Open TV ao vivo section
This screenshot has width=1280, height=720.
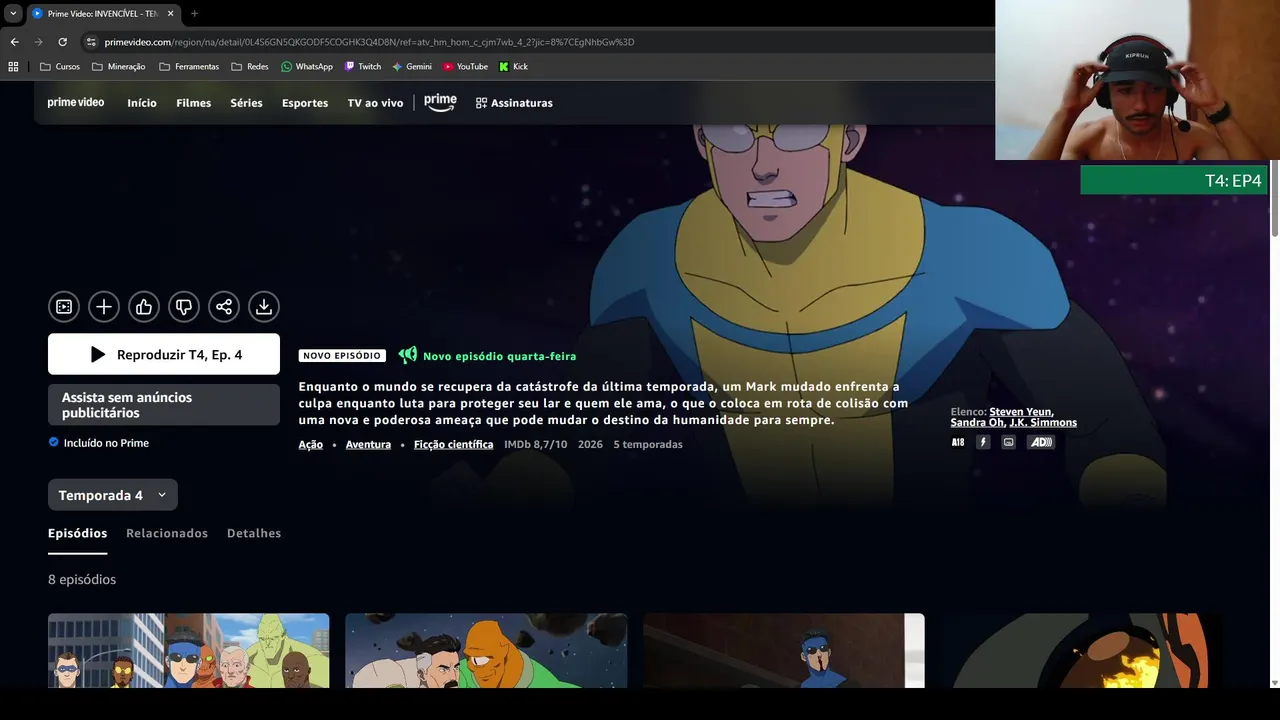(x=375, y=103)
